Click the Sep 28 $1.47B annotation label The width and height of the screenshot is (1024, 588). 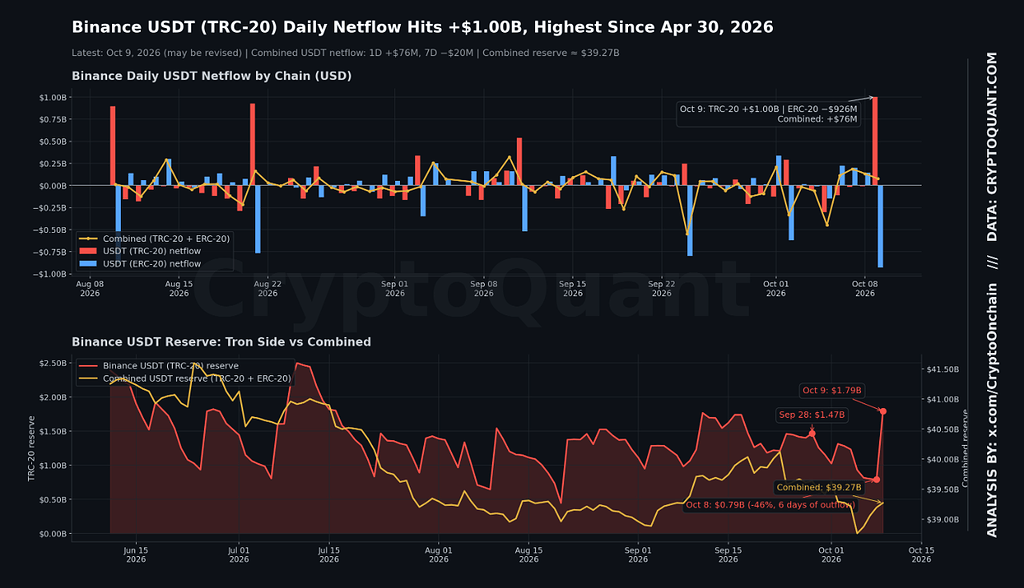[812, 414]
